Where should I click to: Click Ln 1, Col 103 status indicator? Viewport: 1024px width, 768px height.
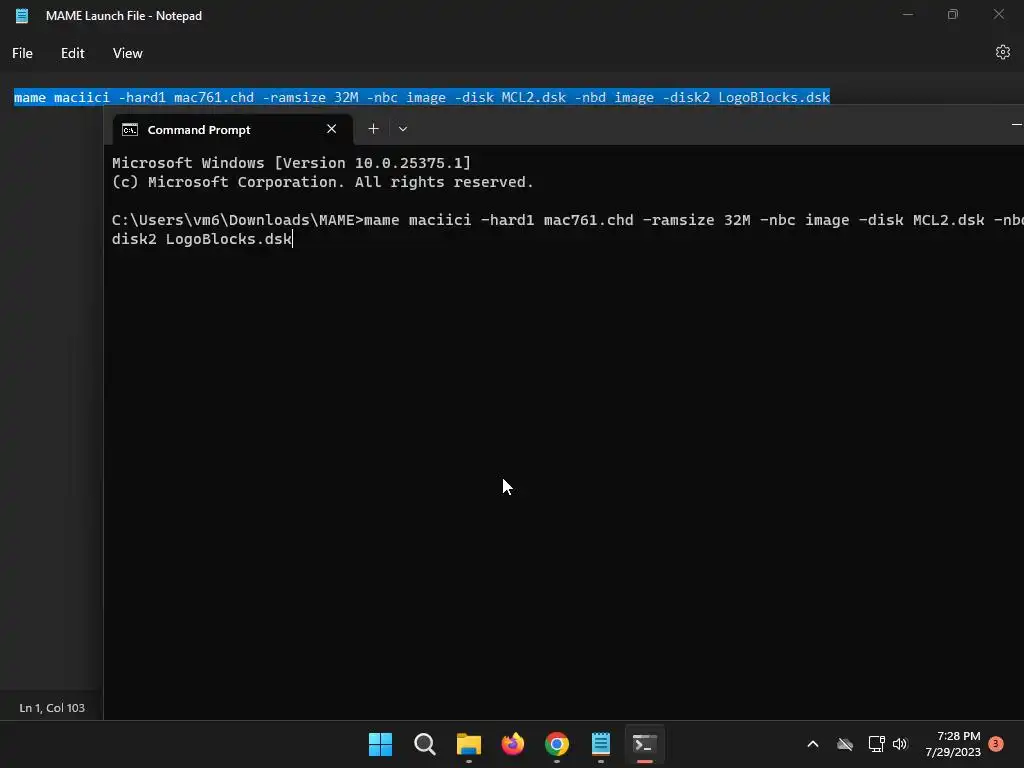52,708
